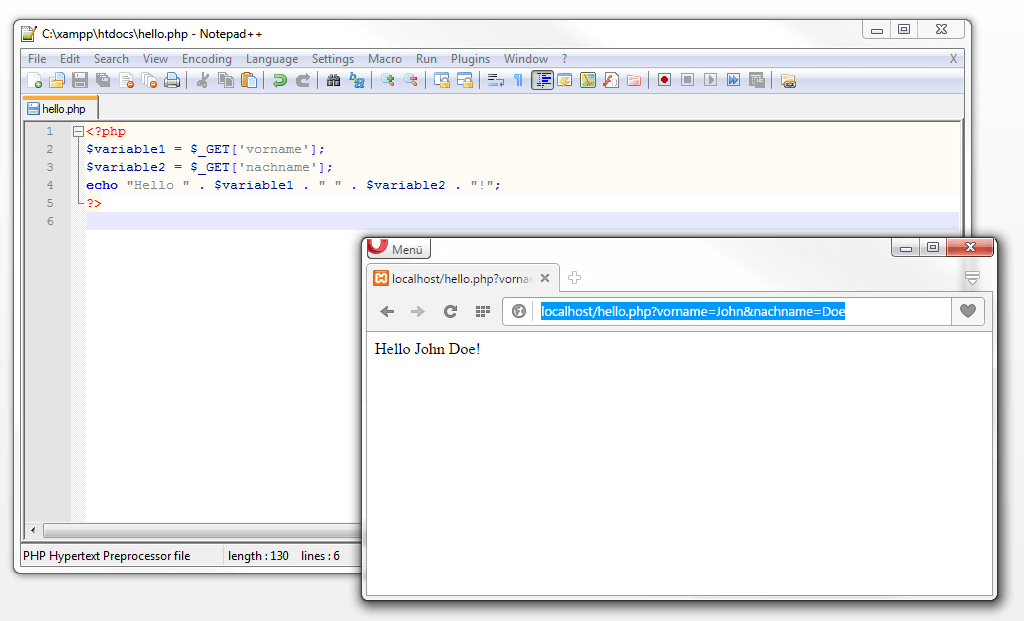
Task: Paste from clipboard using the toolbar
Action: pos(249,80)
